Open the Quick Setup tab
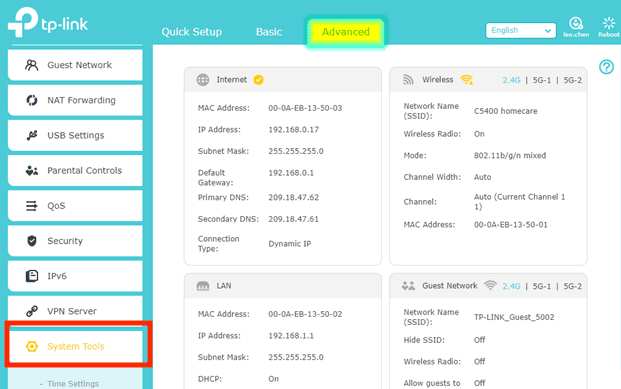 (191, 32)
